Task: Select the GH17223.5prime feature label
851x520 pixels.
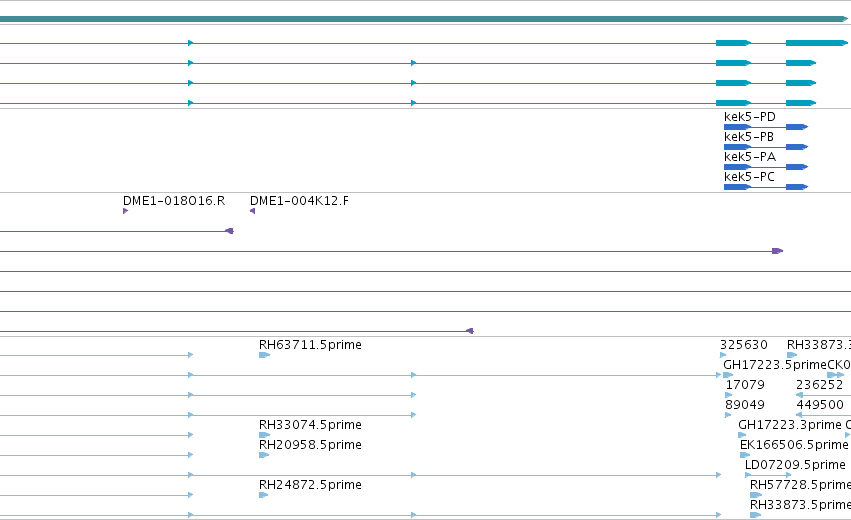Action: pos(775,365)
